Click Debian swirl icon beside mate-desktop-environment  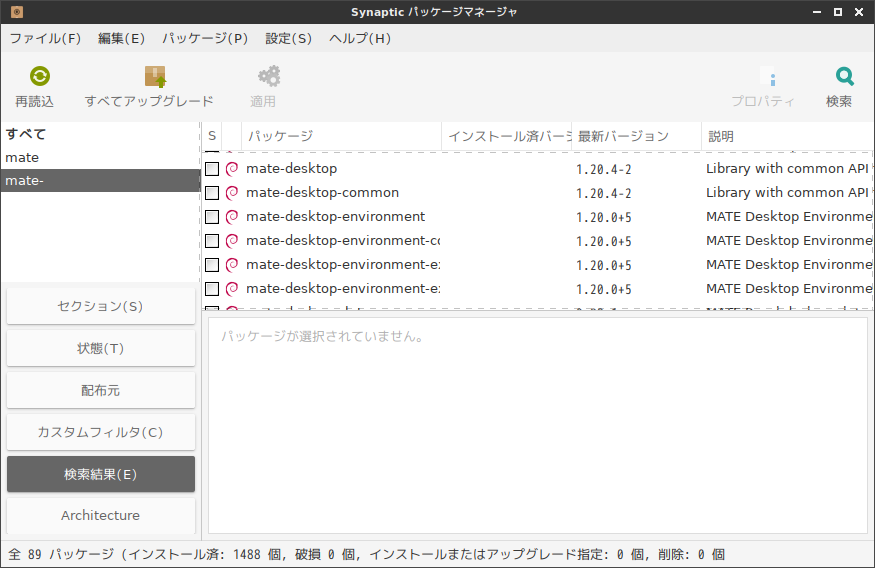click(232, 216)
